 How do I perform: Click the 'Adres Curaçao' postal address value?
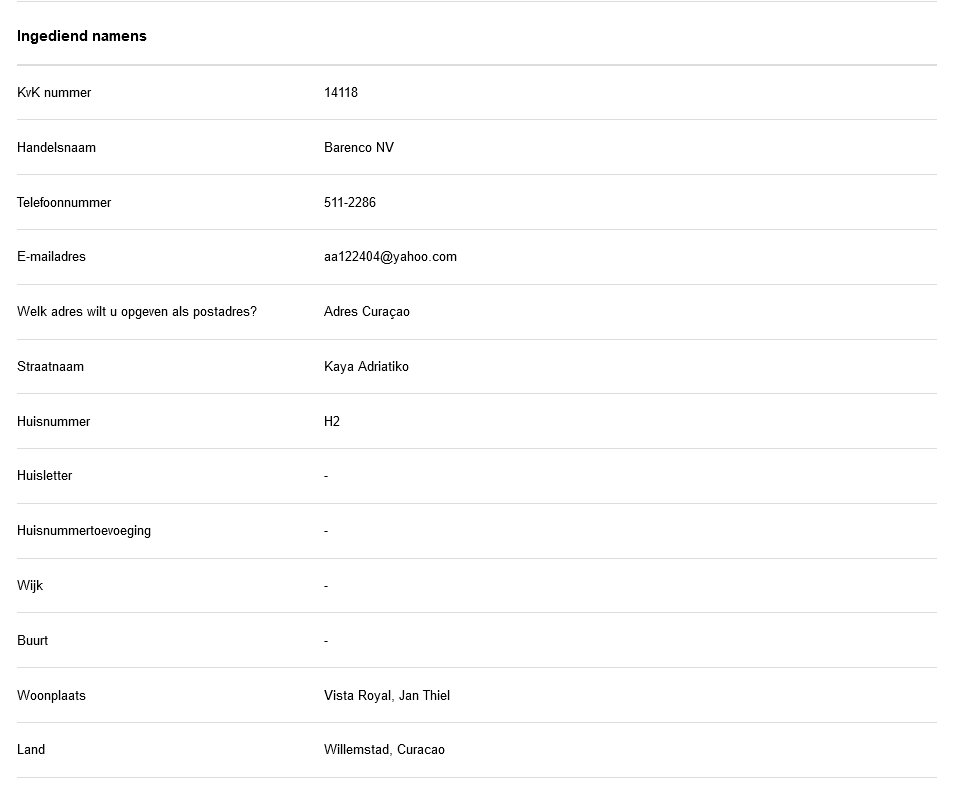tap(367, 312)
